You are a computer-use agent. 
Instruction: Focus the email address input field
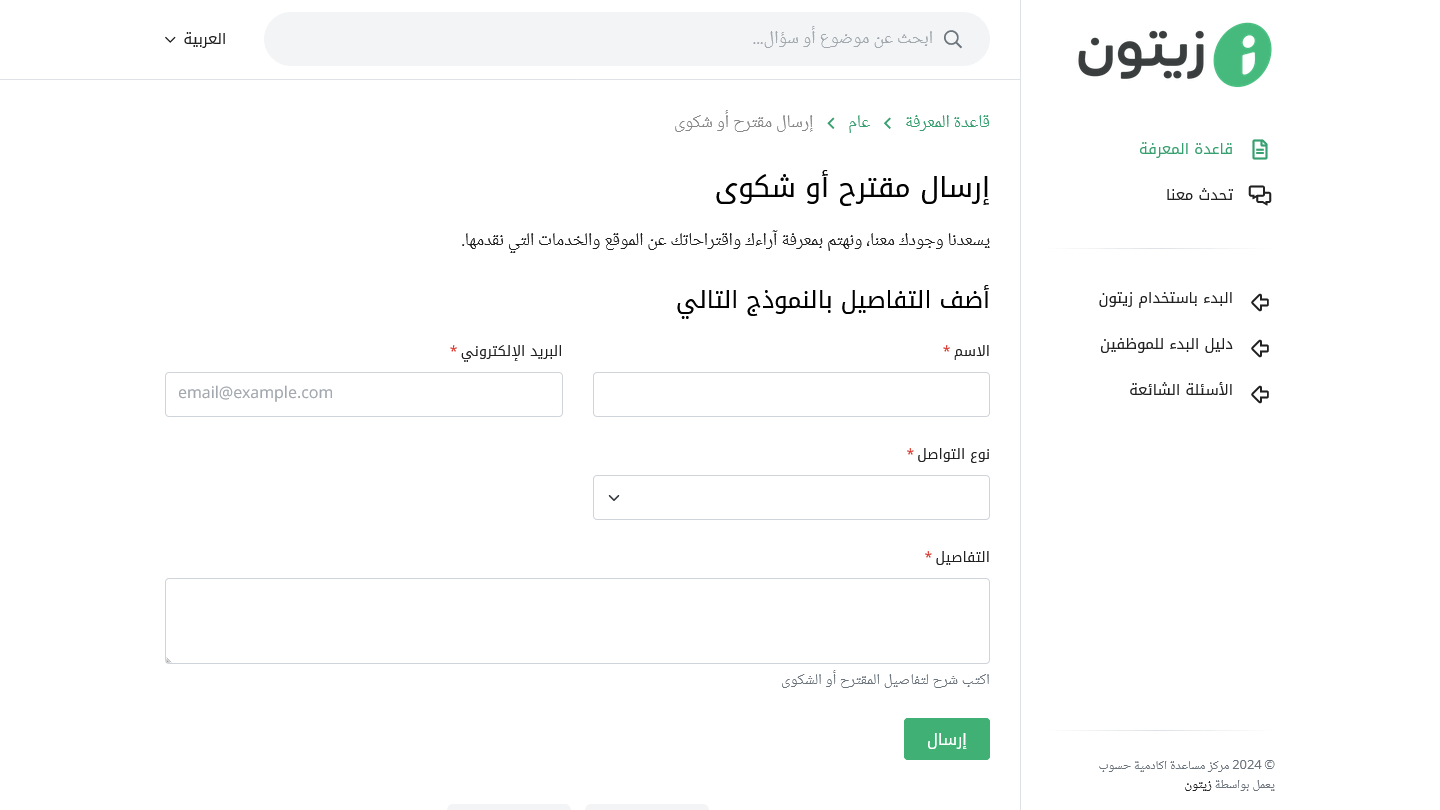(x=364, y=394)
